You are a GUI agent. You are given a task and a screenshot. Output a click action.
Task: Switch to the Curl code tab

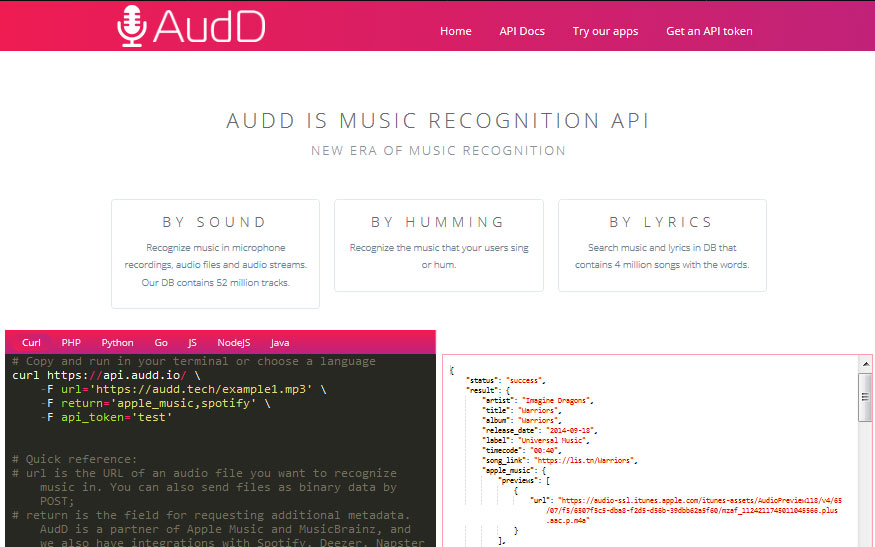[31, 343]
